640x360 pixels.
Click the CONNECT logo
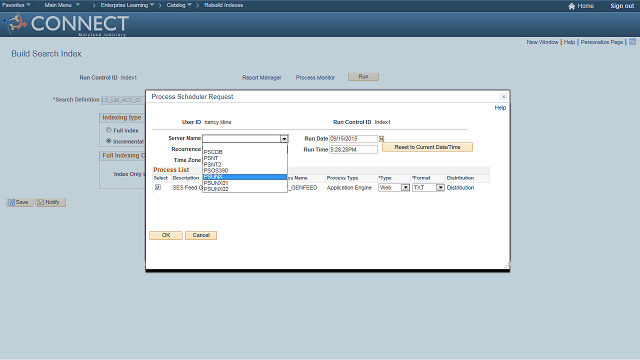click(x=66, y=24)
